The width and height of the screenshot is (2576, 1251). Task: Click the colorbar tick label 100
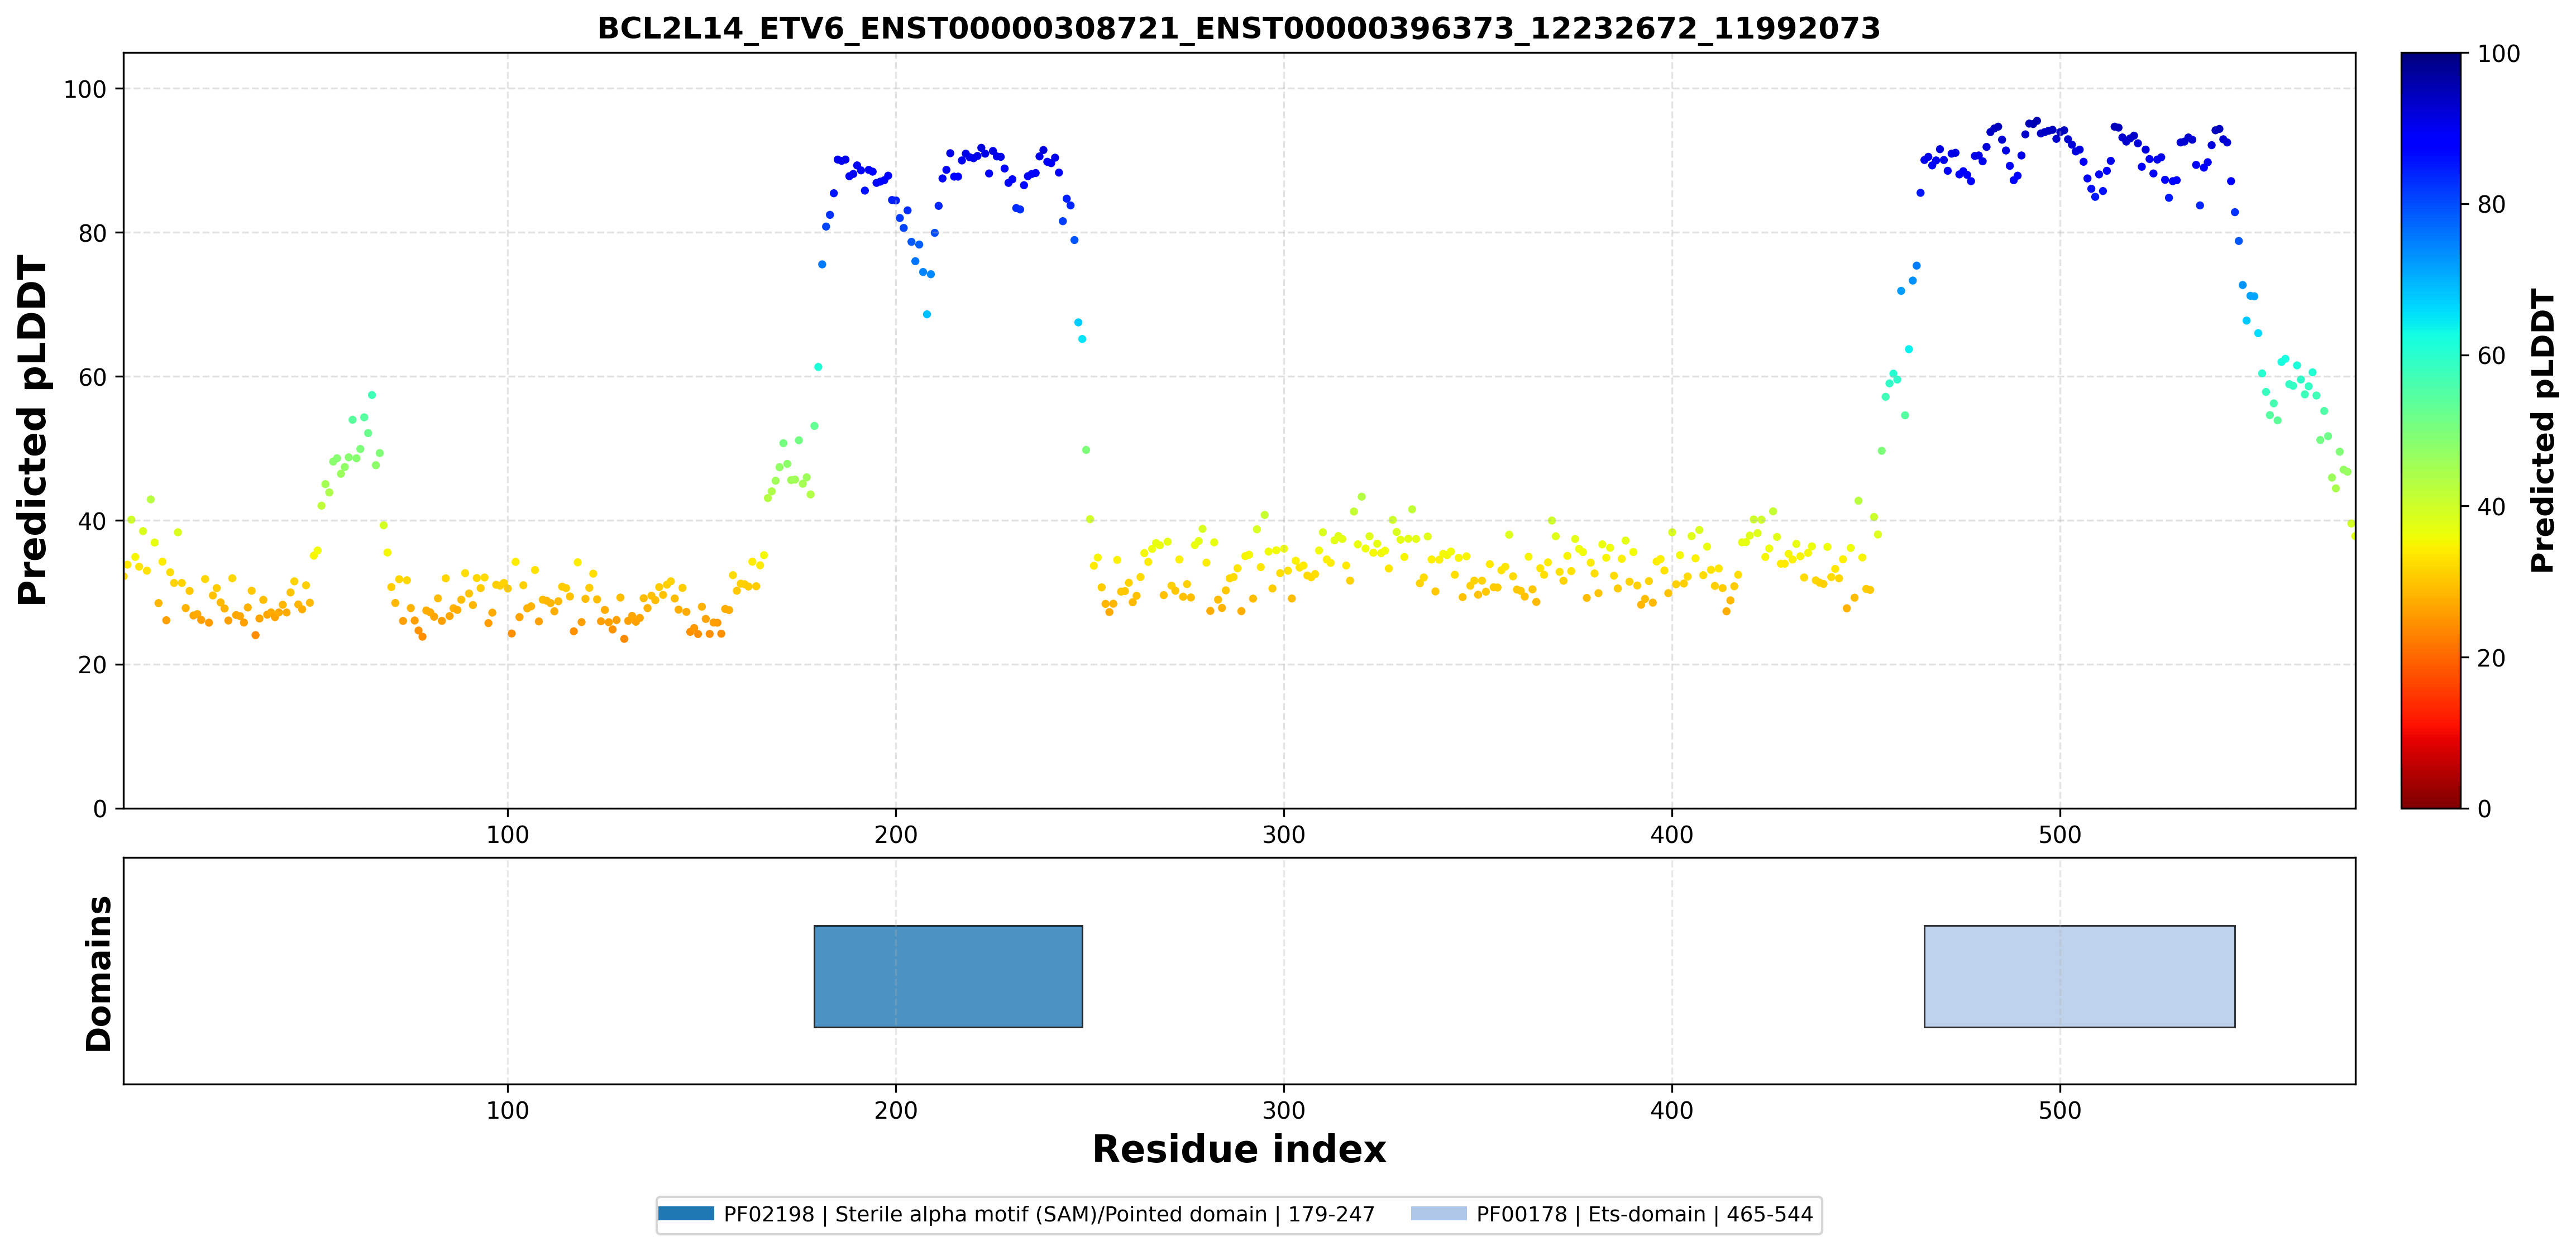[x=2498, y=54]
